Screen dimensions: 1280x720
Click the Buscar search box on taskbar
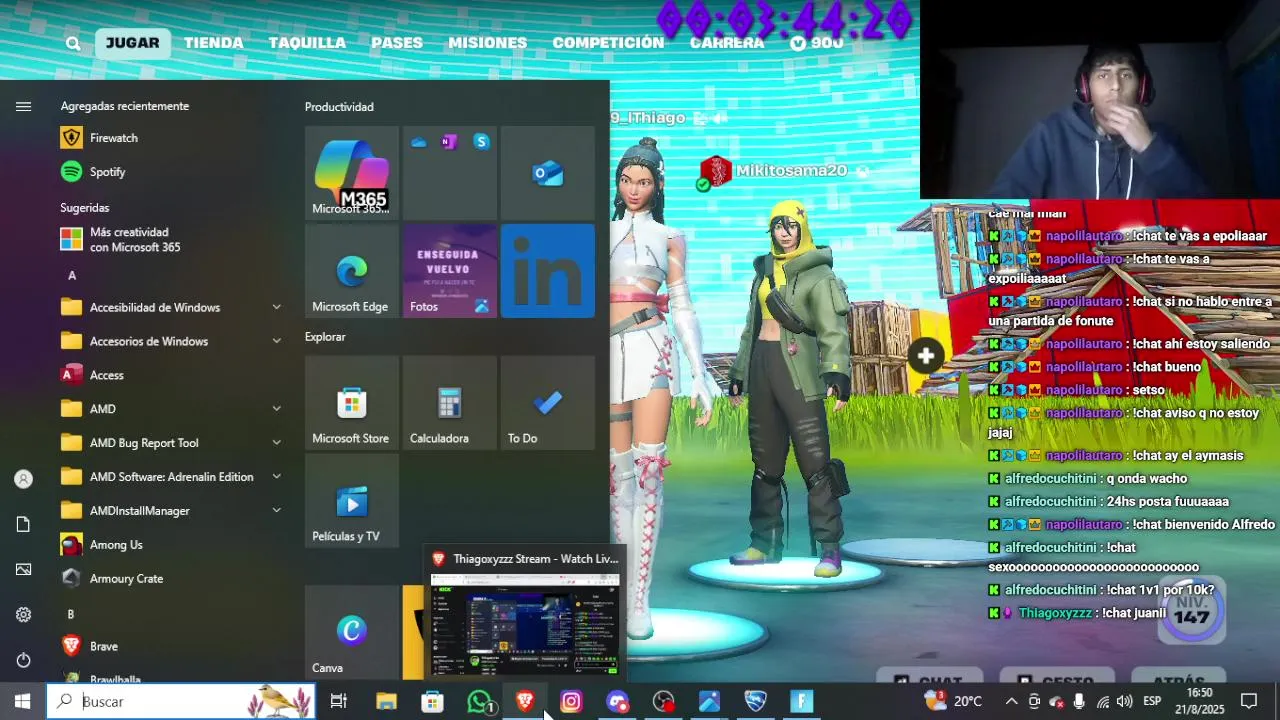click(181, 702)
